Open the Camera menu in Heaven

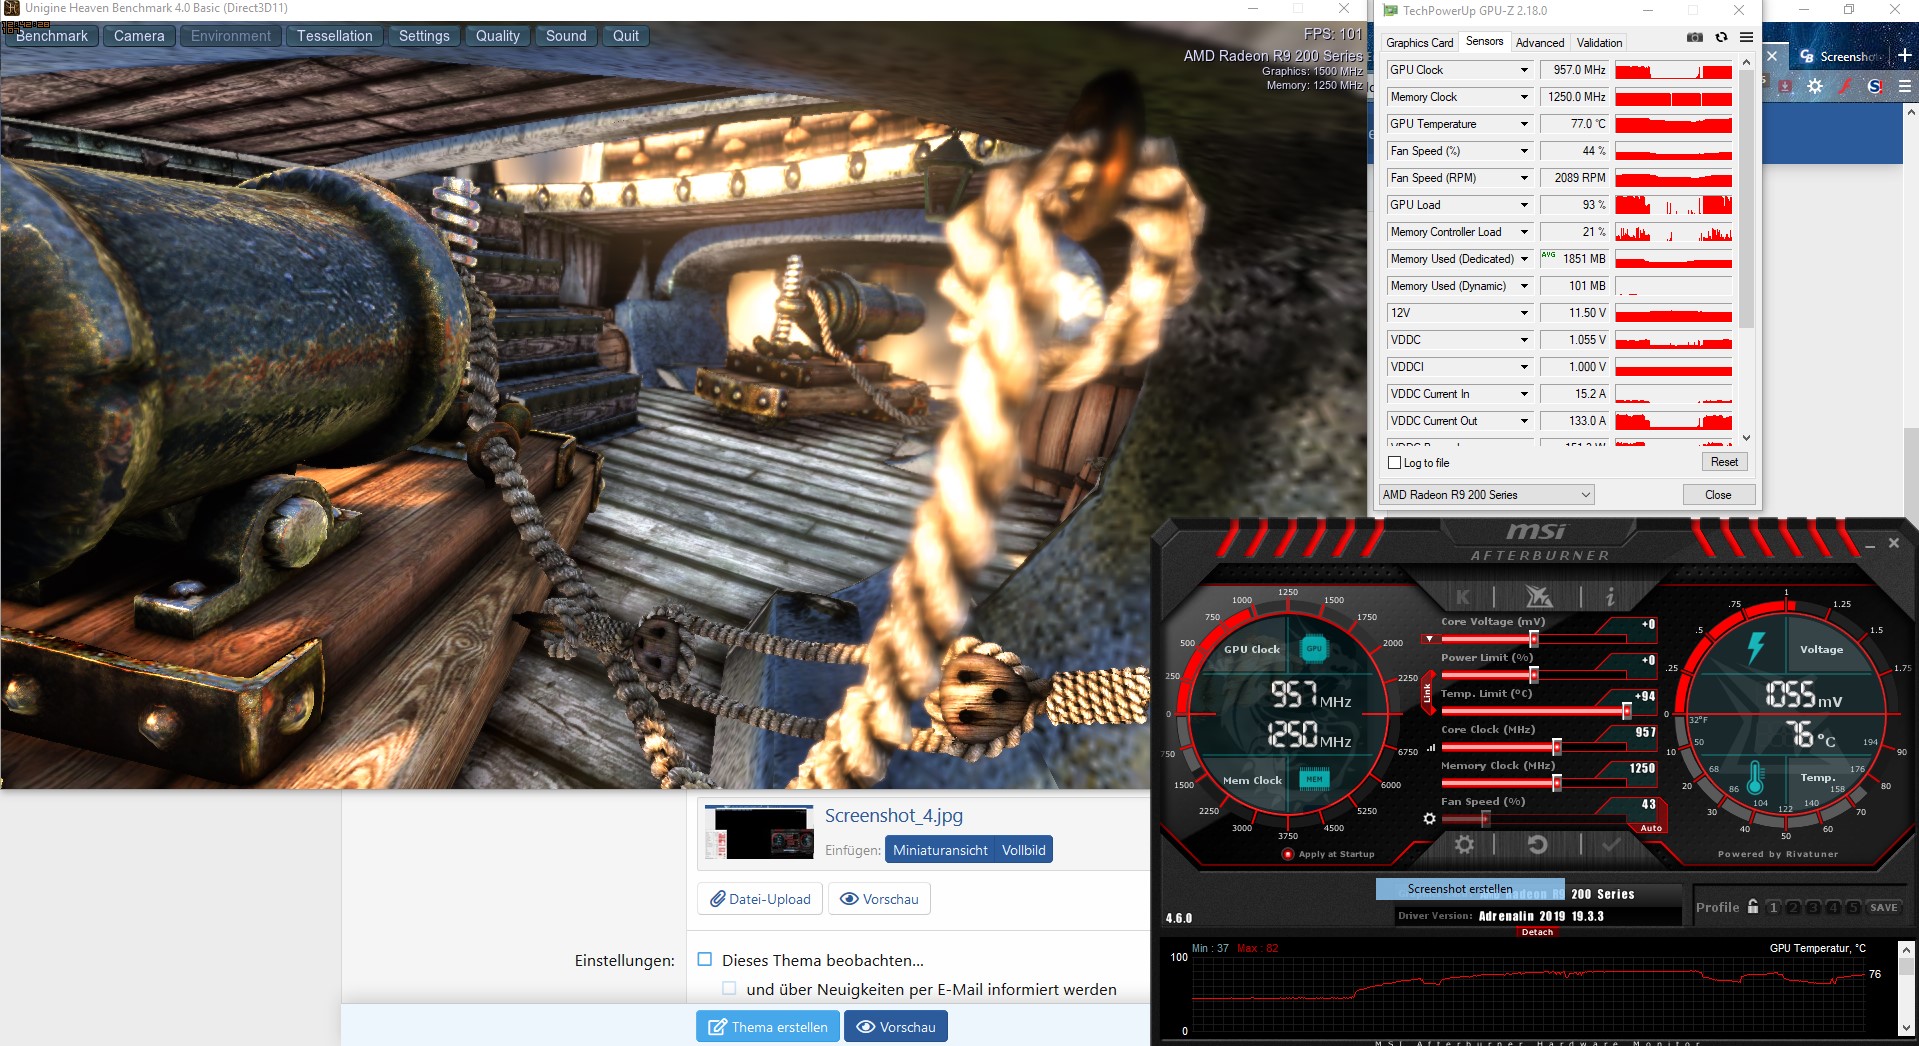pyautogui.click(x=139, y=36)
